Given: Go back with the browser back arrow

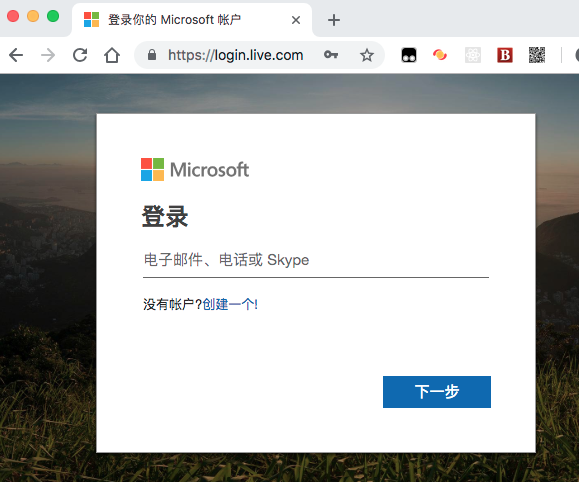Looking at the screenshot, I should (x=16, y=55).
